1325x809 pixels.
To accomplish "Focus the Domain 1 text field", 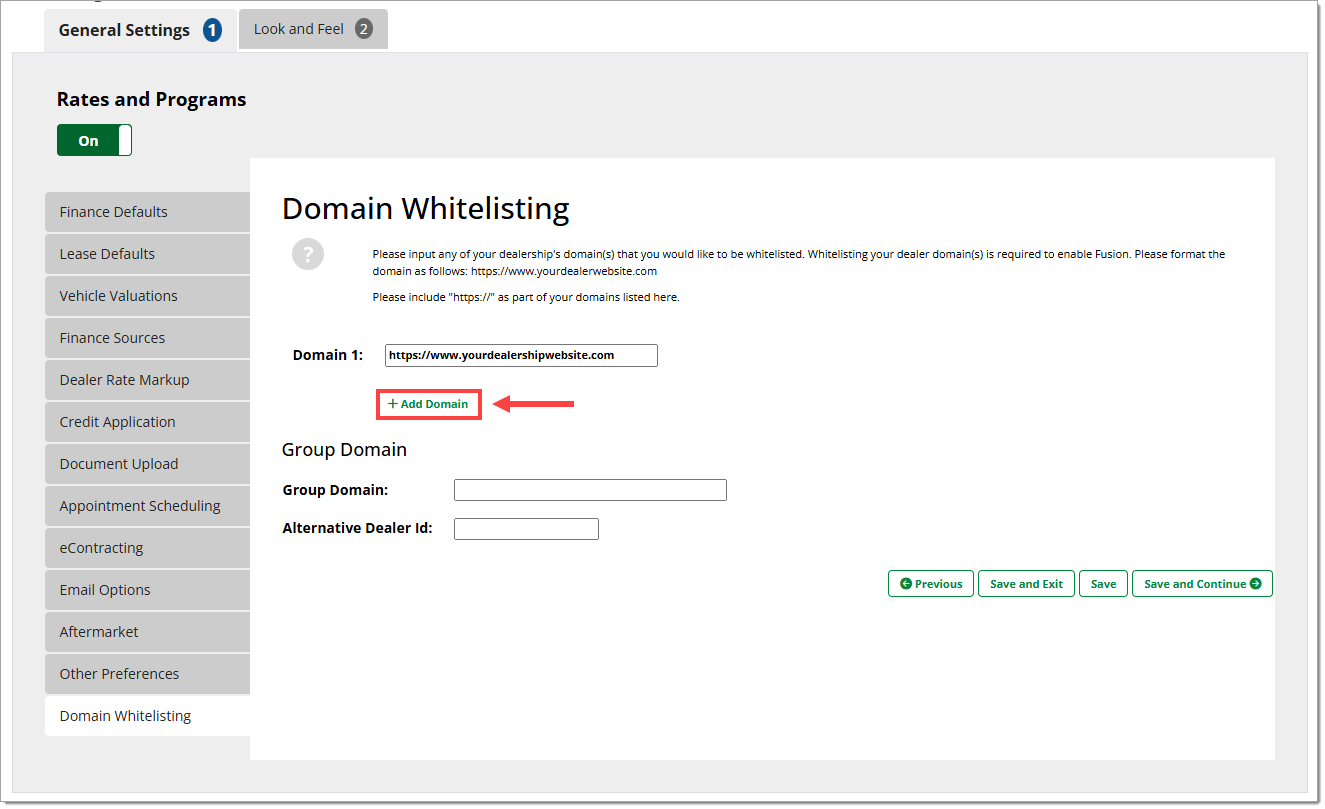I will pos(521,355).
